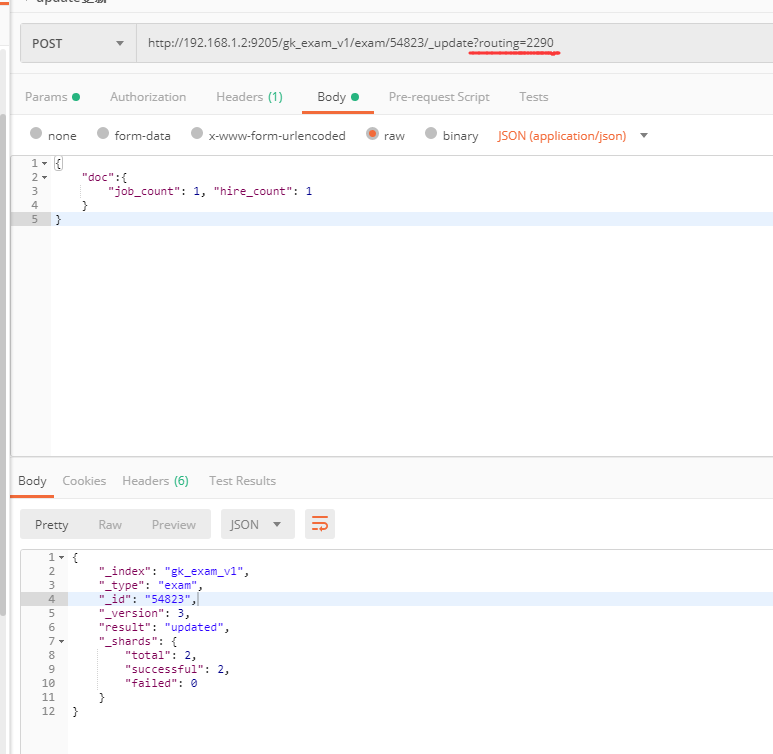Open the Authorization tab
The image size is (773, 754).
pyautogui.click(x=148, y=97)
